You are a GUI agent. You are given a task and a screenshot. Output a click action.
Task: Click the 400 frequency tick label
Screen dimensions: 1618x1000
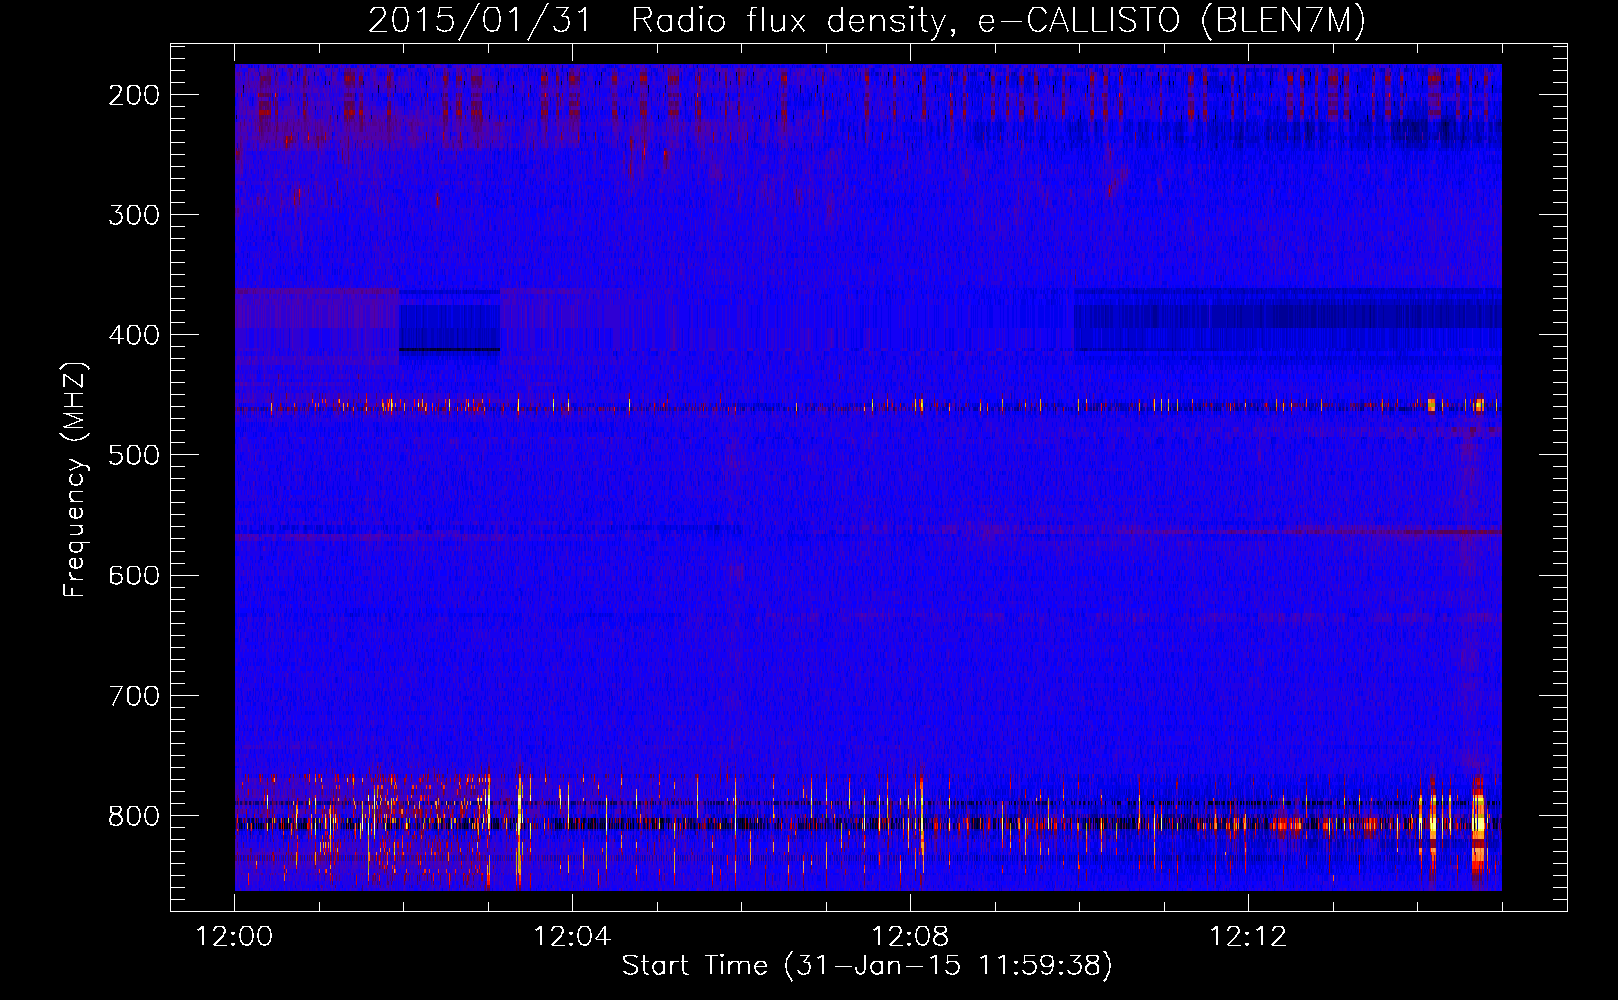pos(133,335)
